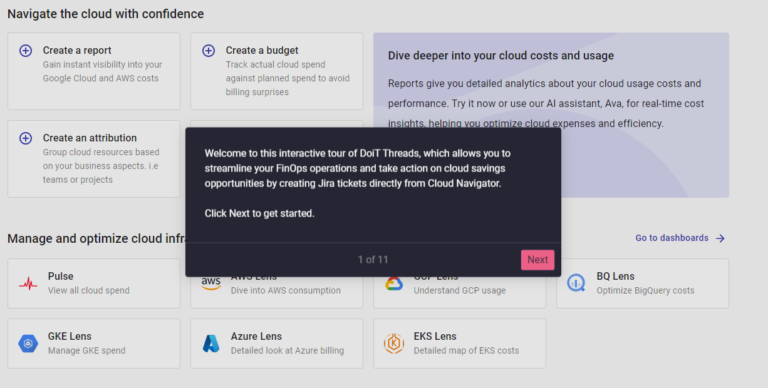Viewport: 768px width, 388px height.
Task: Open the Create an attribution card title
Action: 90,138
